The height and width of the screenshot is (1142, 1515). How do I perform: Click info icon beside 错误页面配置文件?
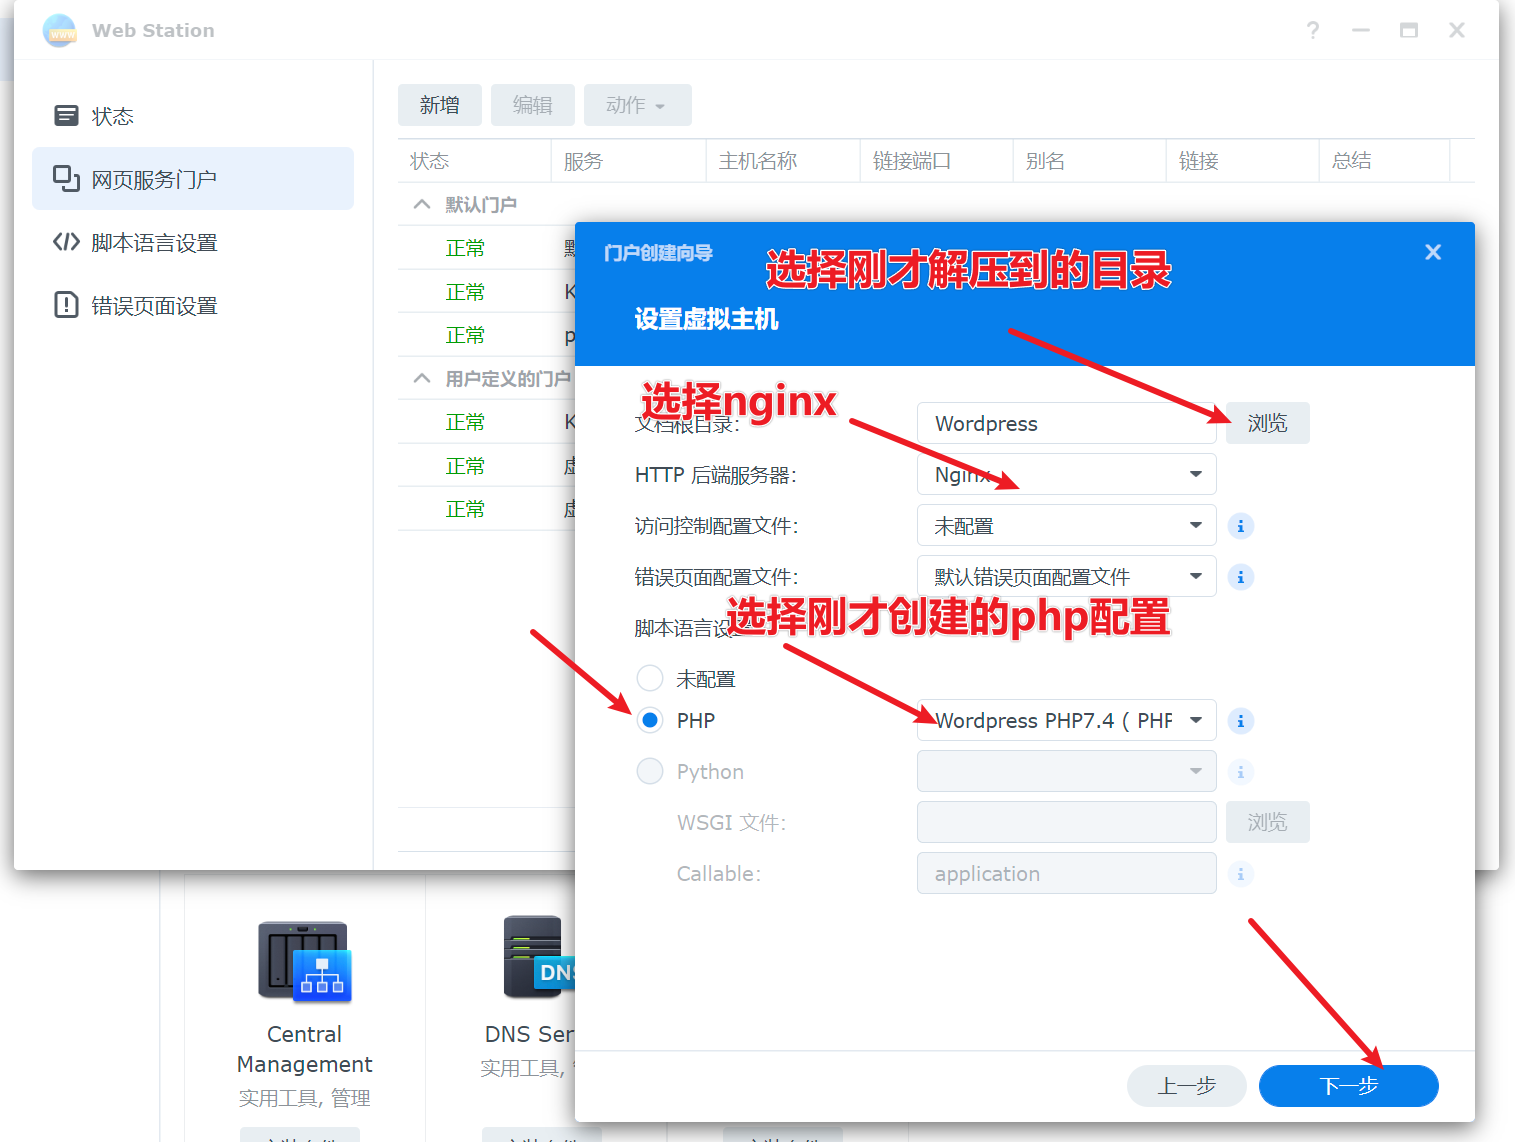(x=1241, y=577)
